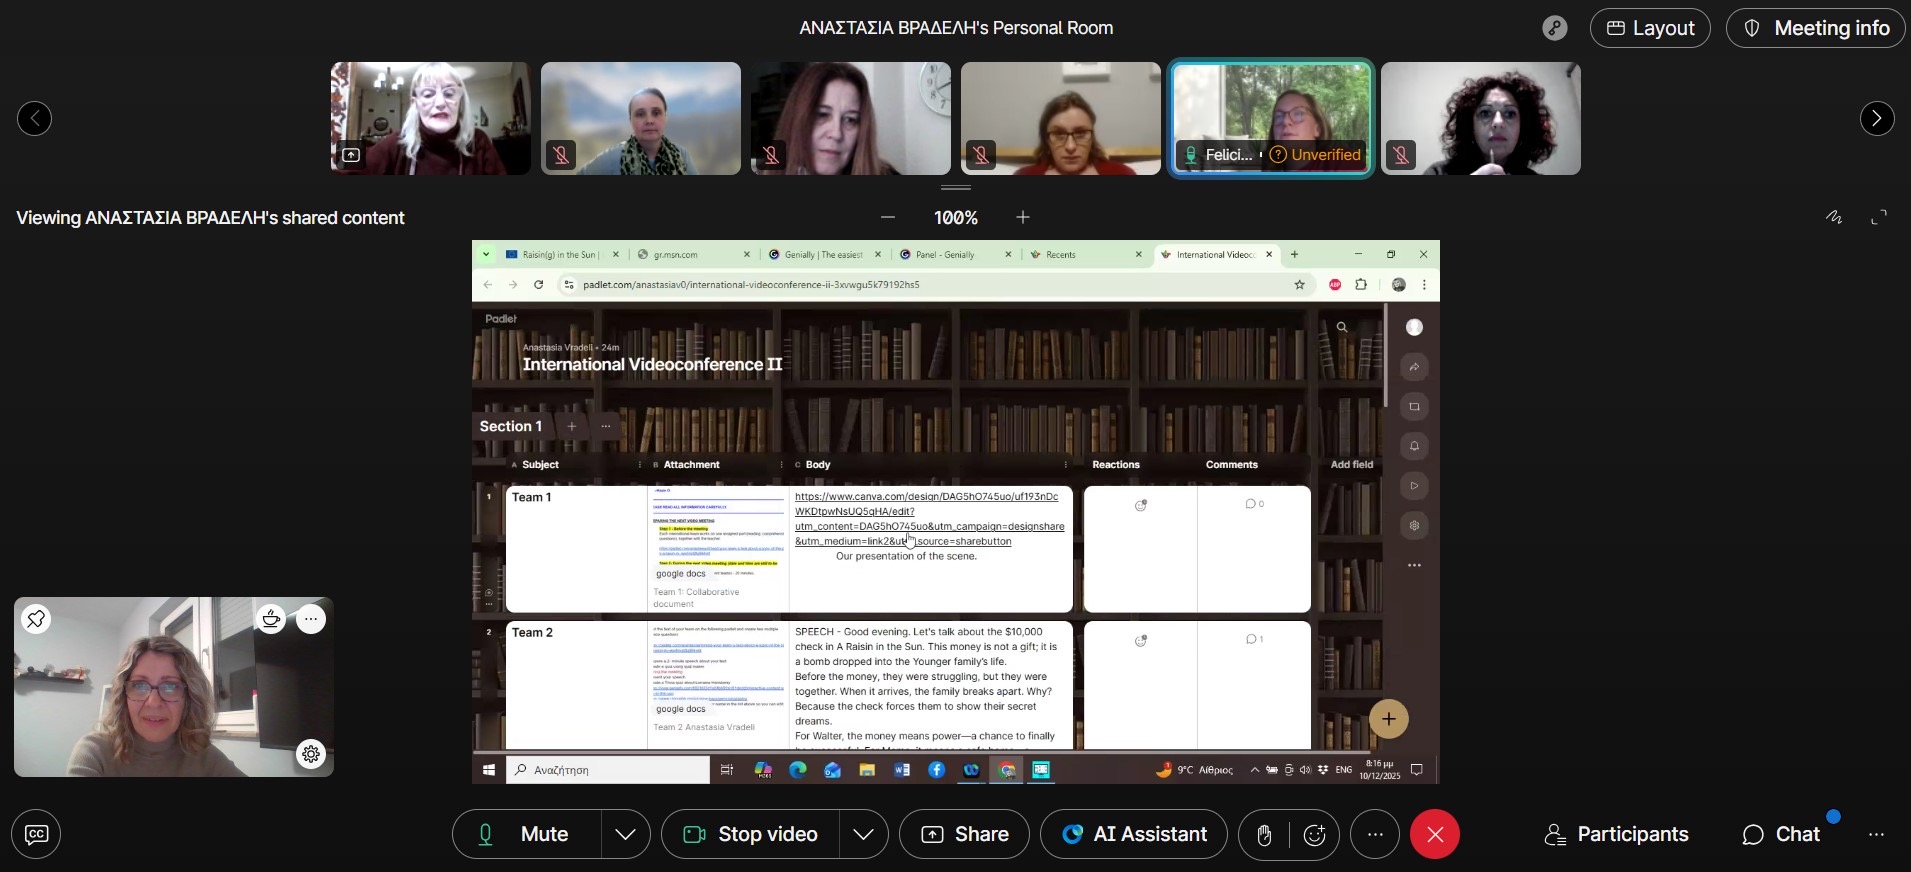Unpin the self-view video with pin icon
Viewport: 1911px width, 872px height.
[36, 619]
